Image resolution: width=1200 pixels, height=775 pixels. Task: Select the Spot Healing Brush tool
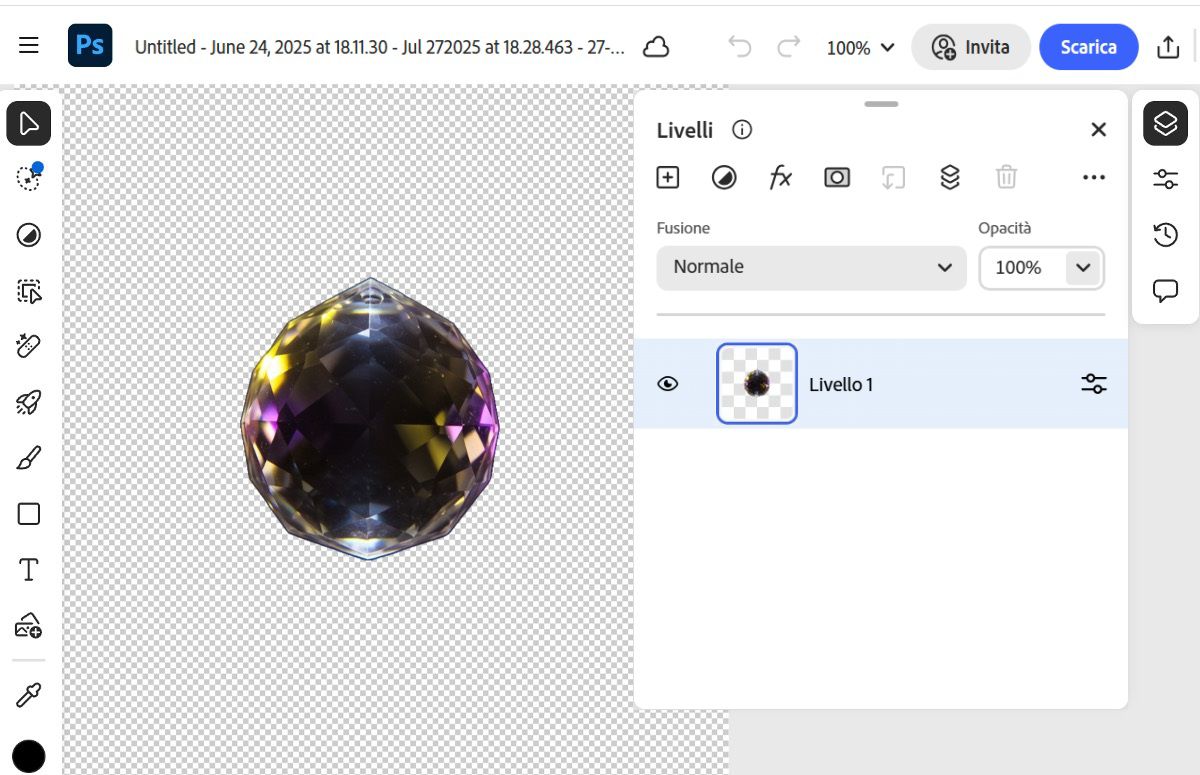click(x=28, y=345)
